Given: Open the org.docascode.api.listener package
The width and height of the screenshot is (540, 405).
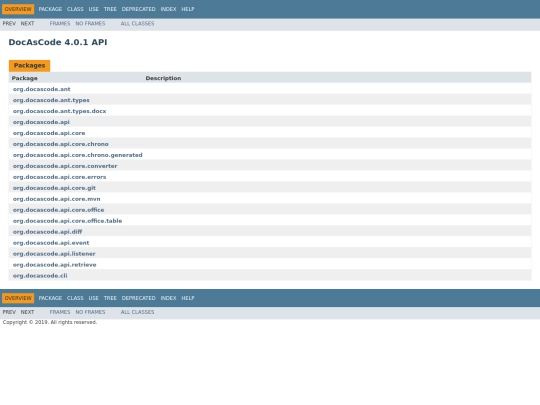Looking at the screenshot, I should tap(54, 254).
